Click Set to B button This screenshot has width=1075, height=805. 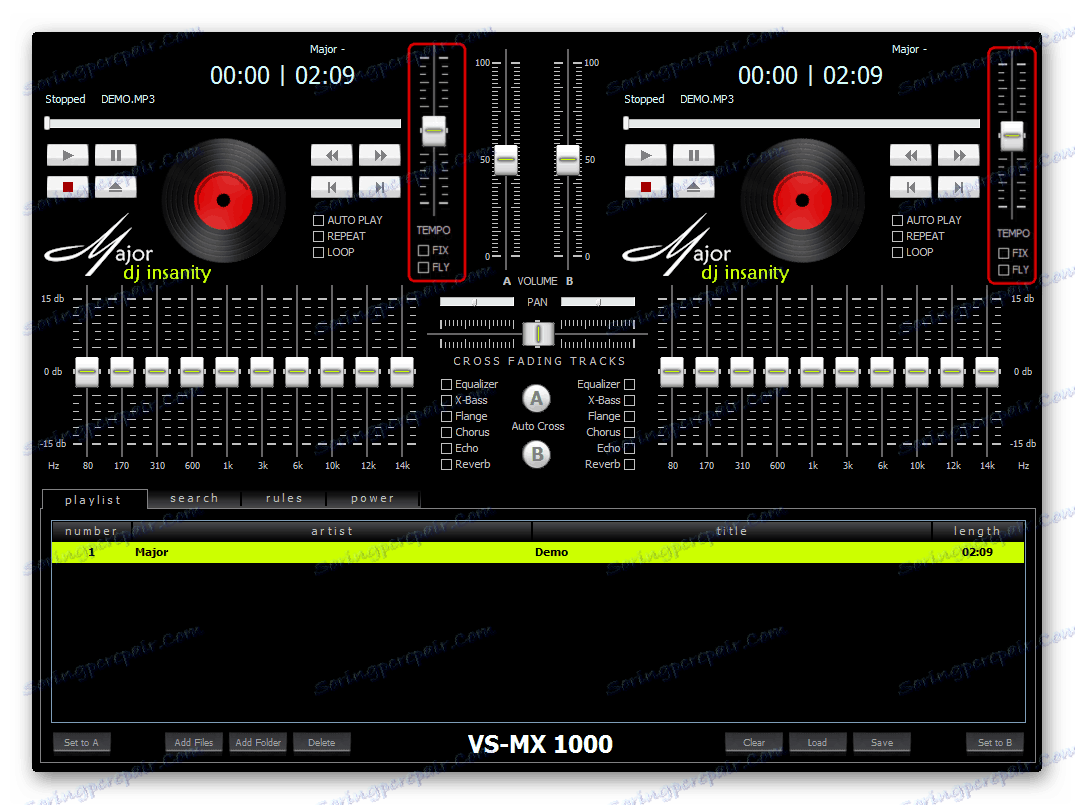(x=995, y=743)
